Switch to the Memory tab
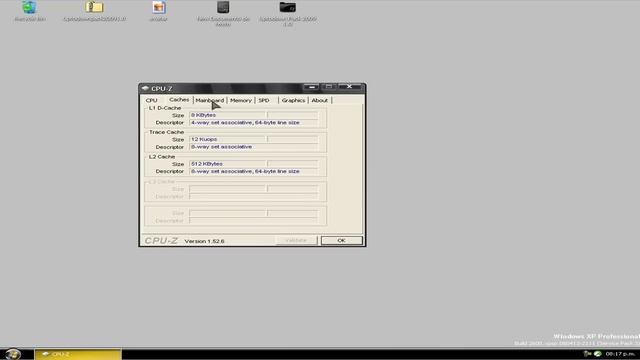The width and height of the screenshot is (640, 360). 241,100
